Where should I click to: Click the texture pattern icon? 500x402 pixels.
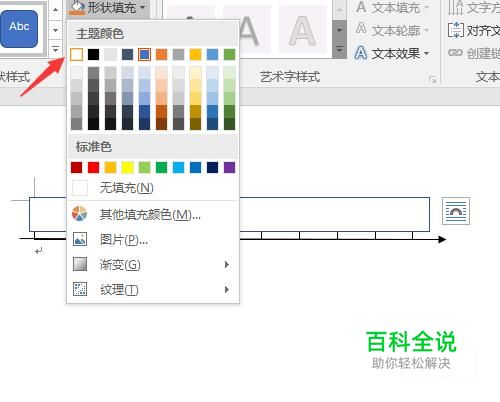[80, 289]
